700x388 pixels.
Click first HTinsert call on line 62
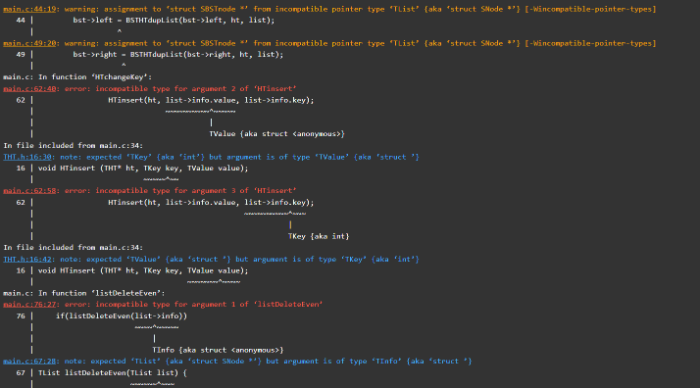point(211,100)
